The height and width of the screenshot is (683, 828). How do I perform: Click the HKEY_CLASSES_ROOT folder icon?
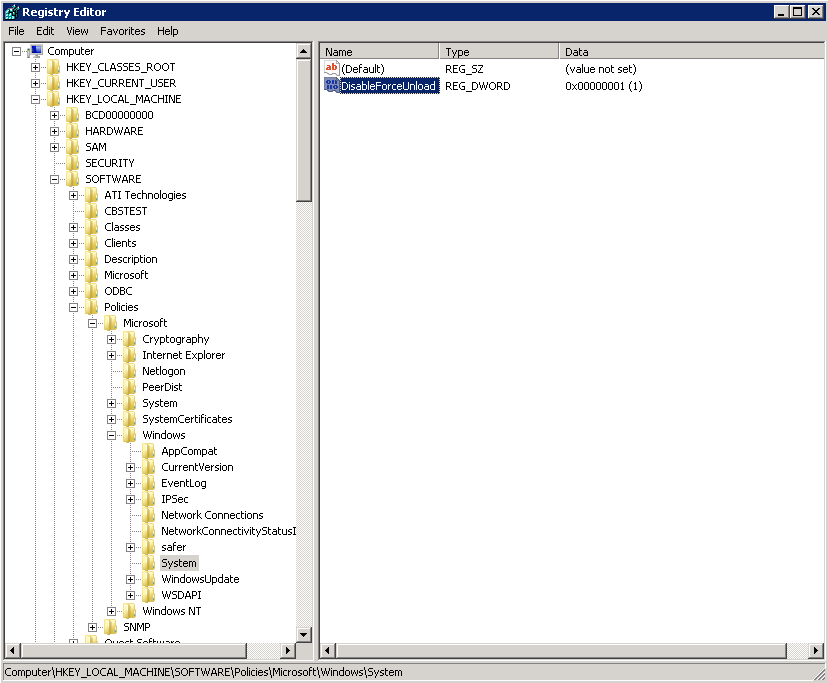[x=54, y=67]
